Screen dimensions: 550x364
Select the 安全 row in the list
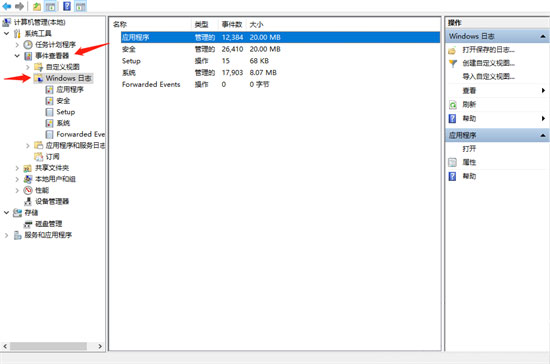(x=280, y=49)
